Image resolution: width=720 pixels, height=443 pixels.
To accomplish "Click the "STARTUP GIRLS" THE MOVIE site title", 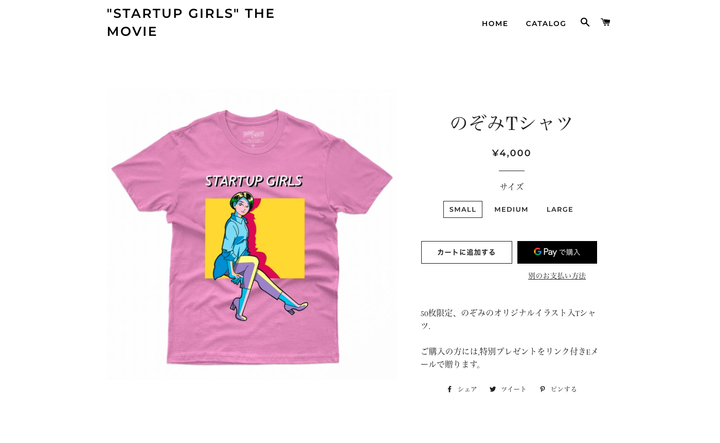I will (x=191, y=22).
